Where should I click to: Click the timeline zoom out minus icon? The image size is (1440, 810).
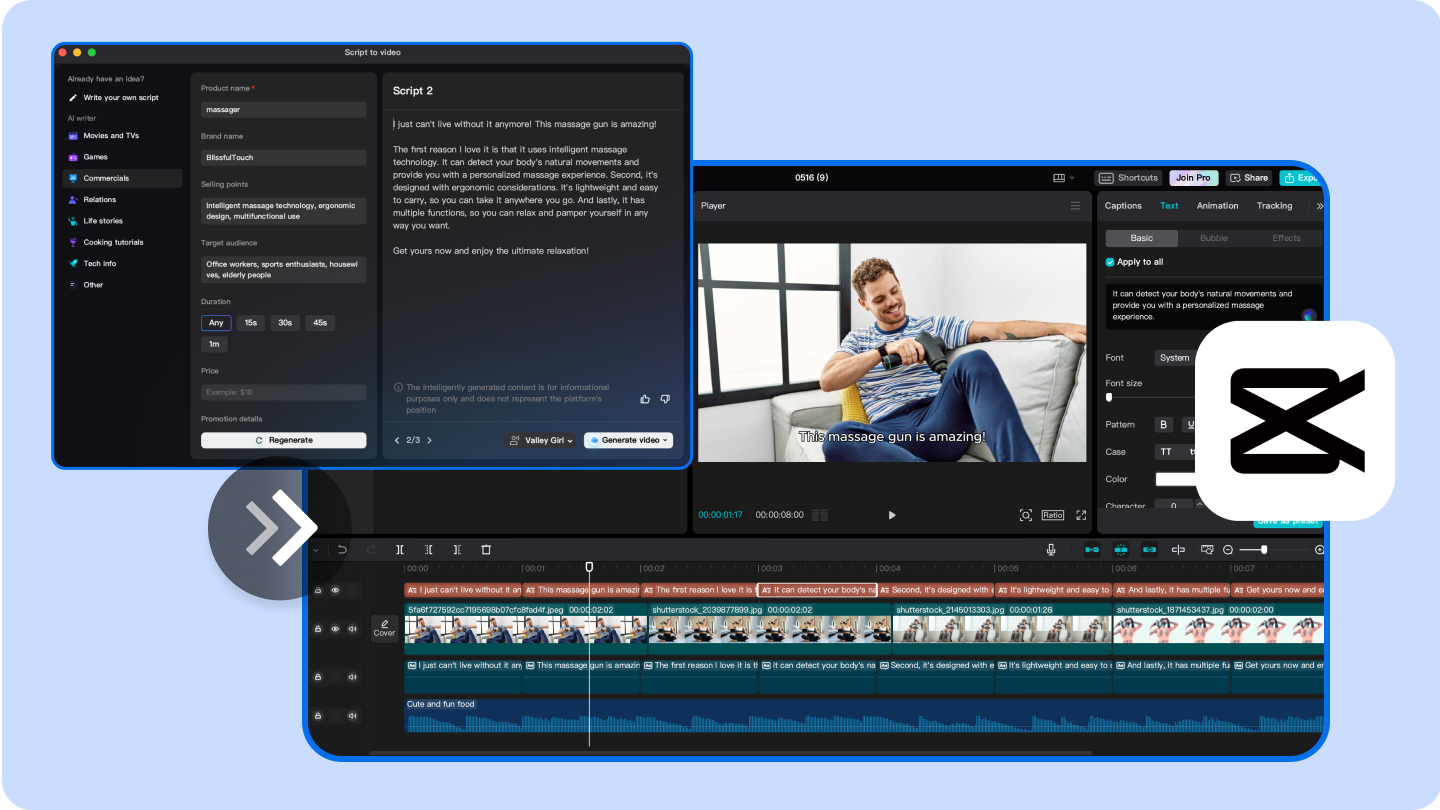(x=1228, y=550)
